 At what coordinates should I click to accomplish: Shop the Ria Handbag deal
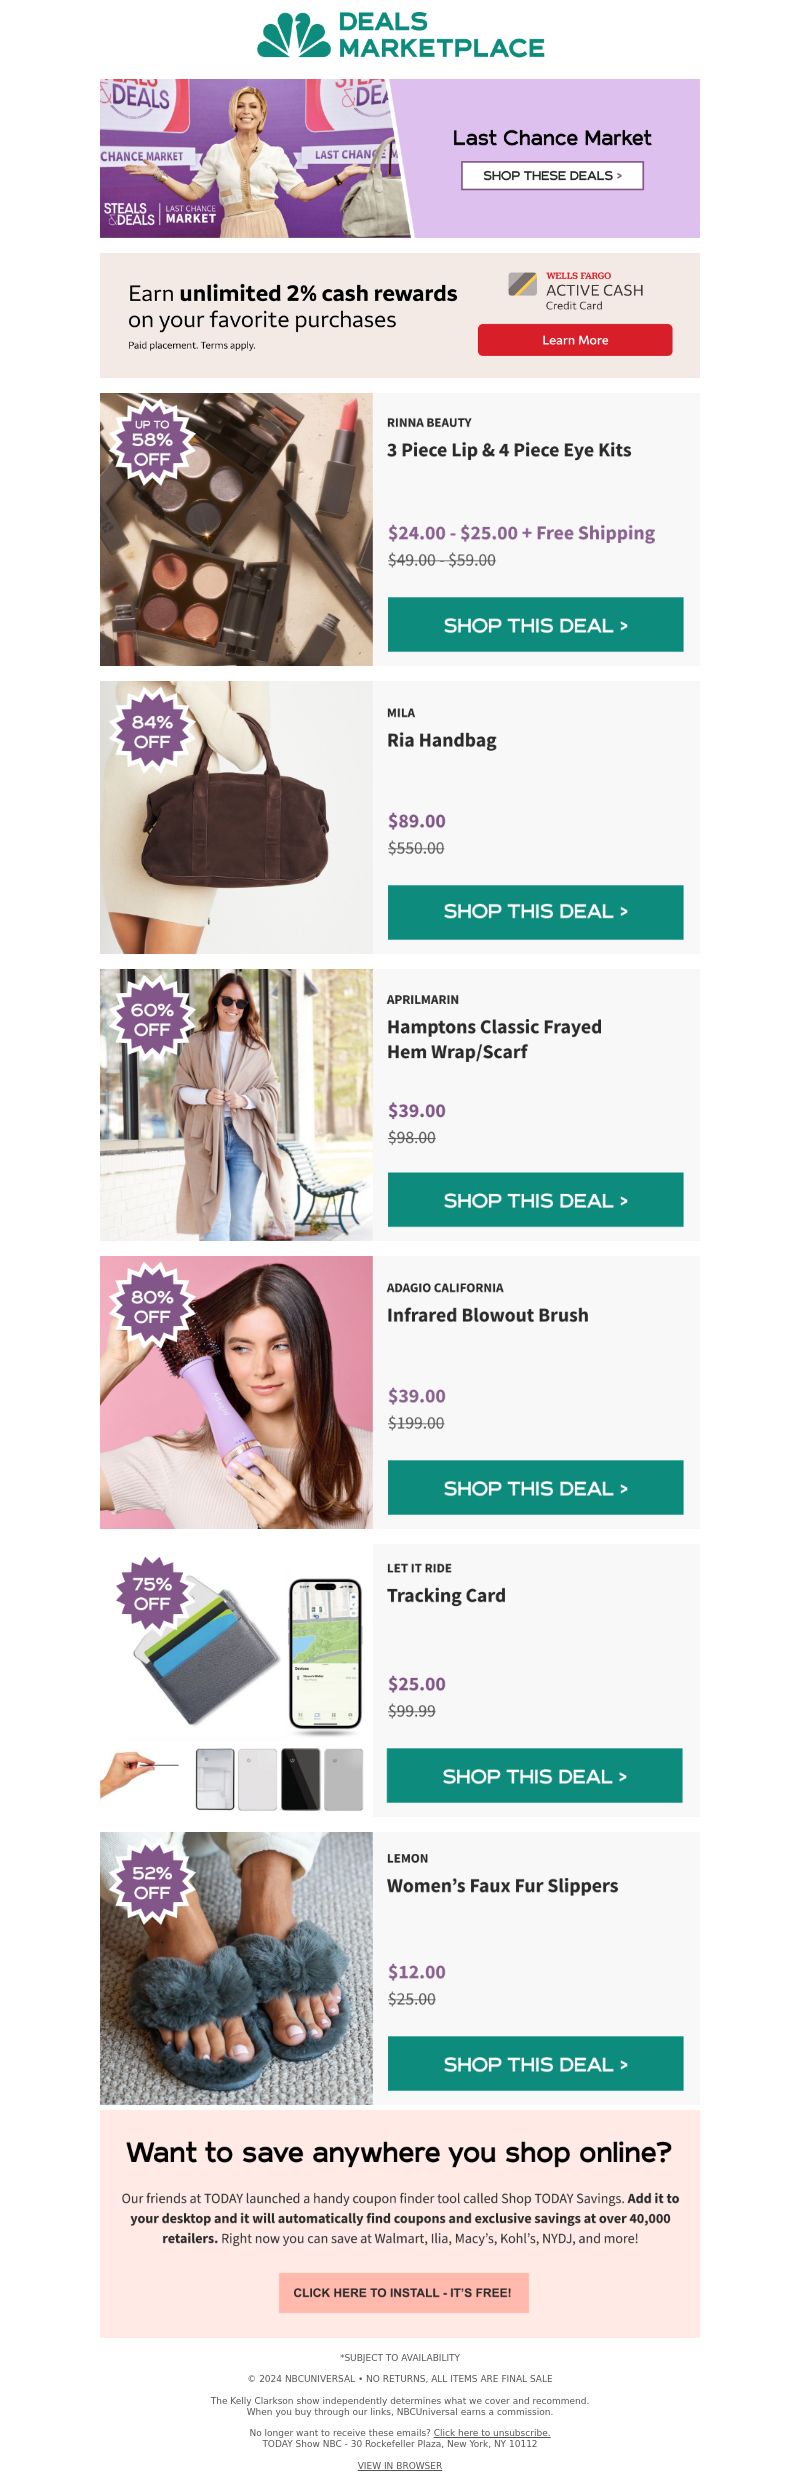(536, 912)
